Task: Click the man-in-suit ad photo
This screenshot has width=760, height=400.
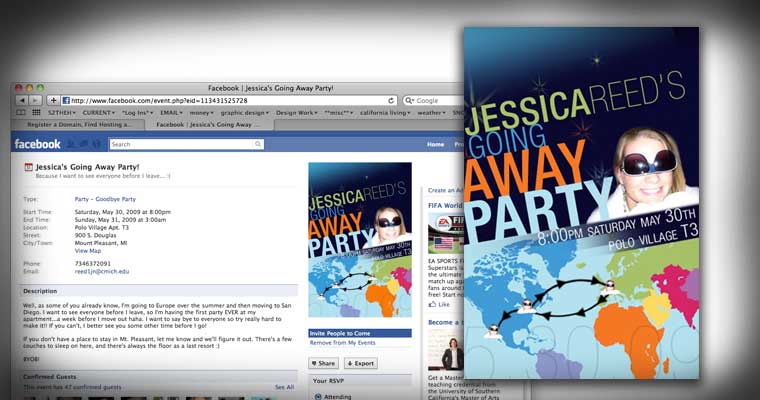Action: click(445, 350)
